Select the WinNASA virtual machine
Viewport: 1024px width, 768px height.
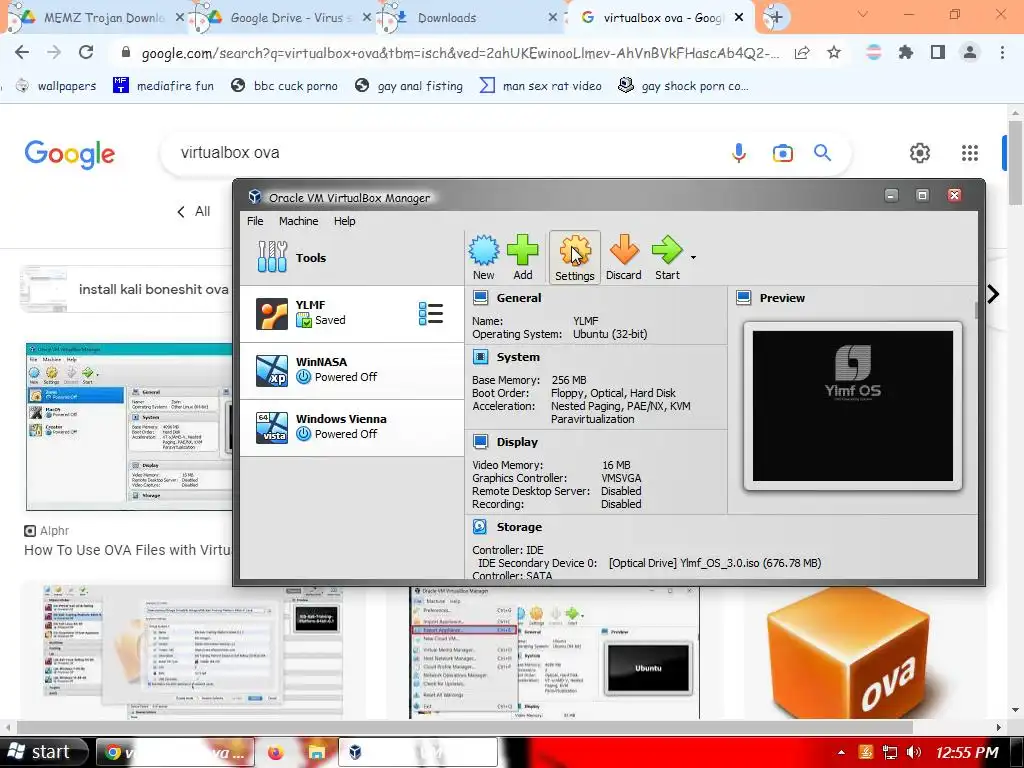tap(352, 370)
